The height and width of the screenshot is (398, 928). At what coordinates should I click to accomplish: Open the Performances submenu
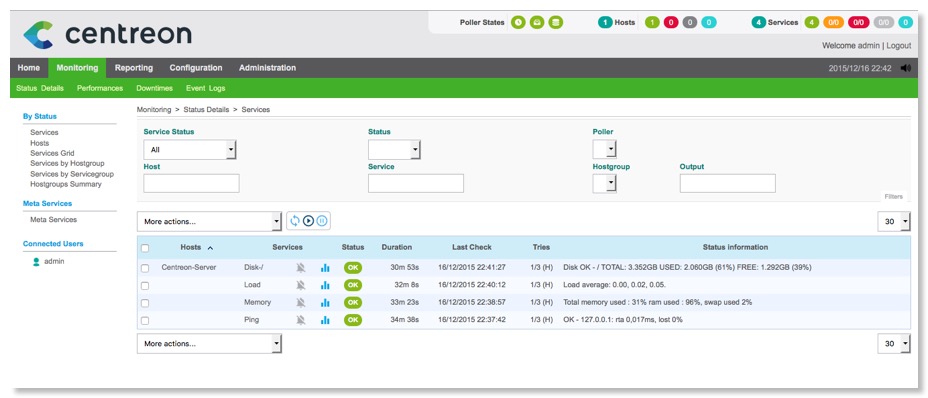[x=100, y=88]
